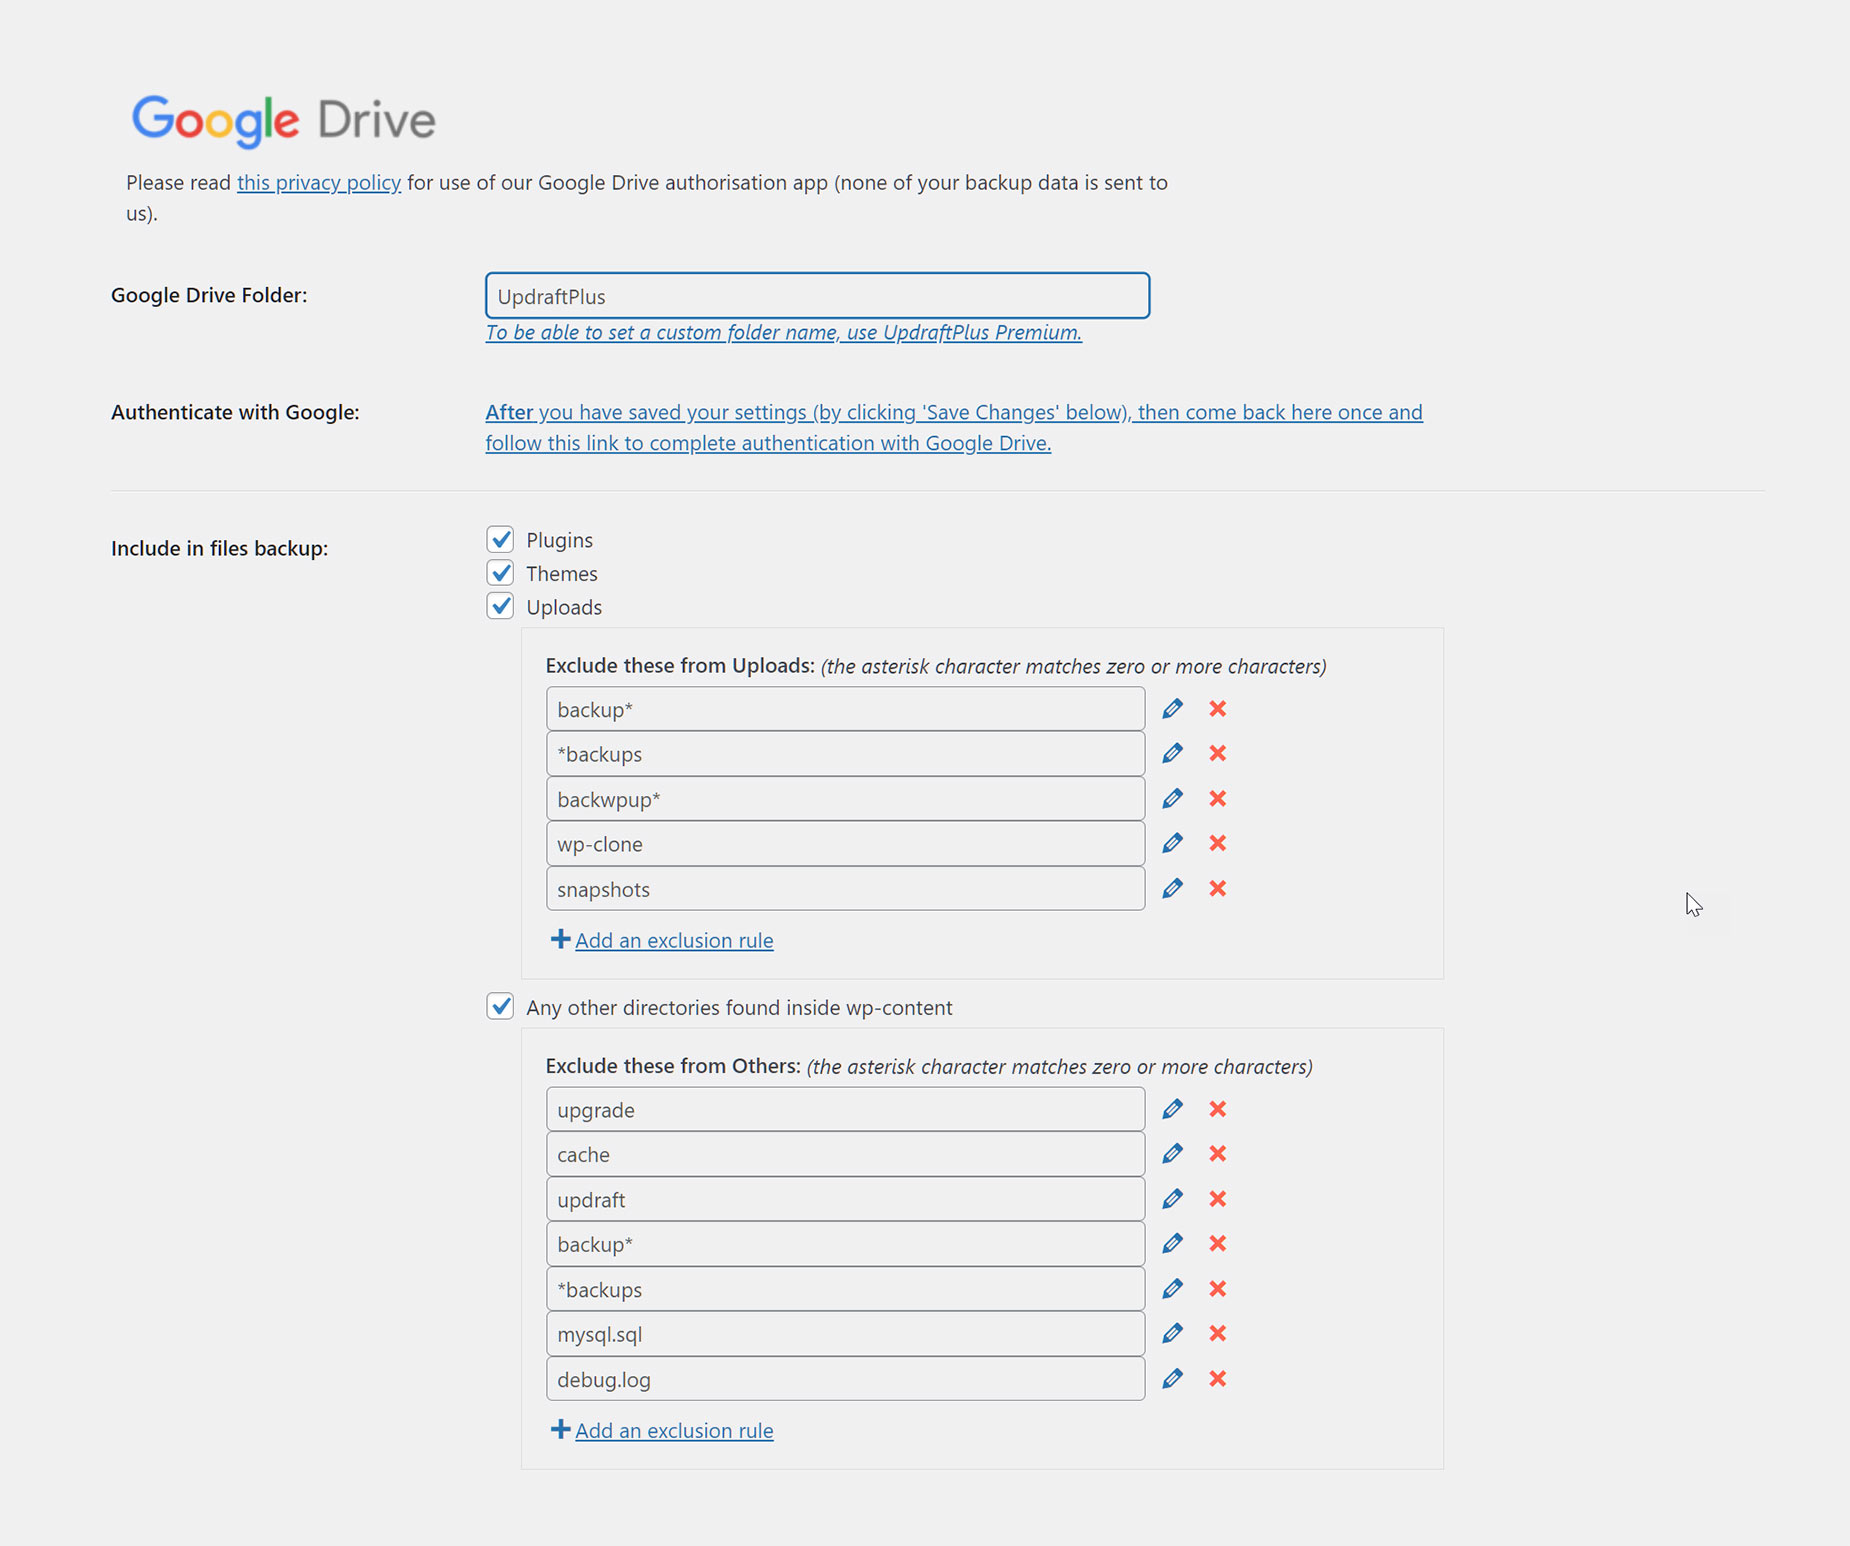Remove the 'wp-clone' exclusion rule
Image resolution: width=1850 pixels, height=1546 pixels.
point(1217,843)
